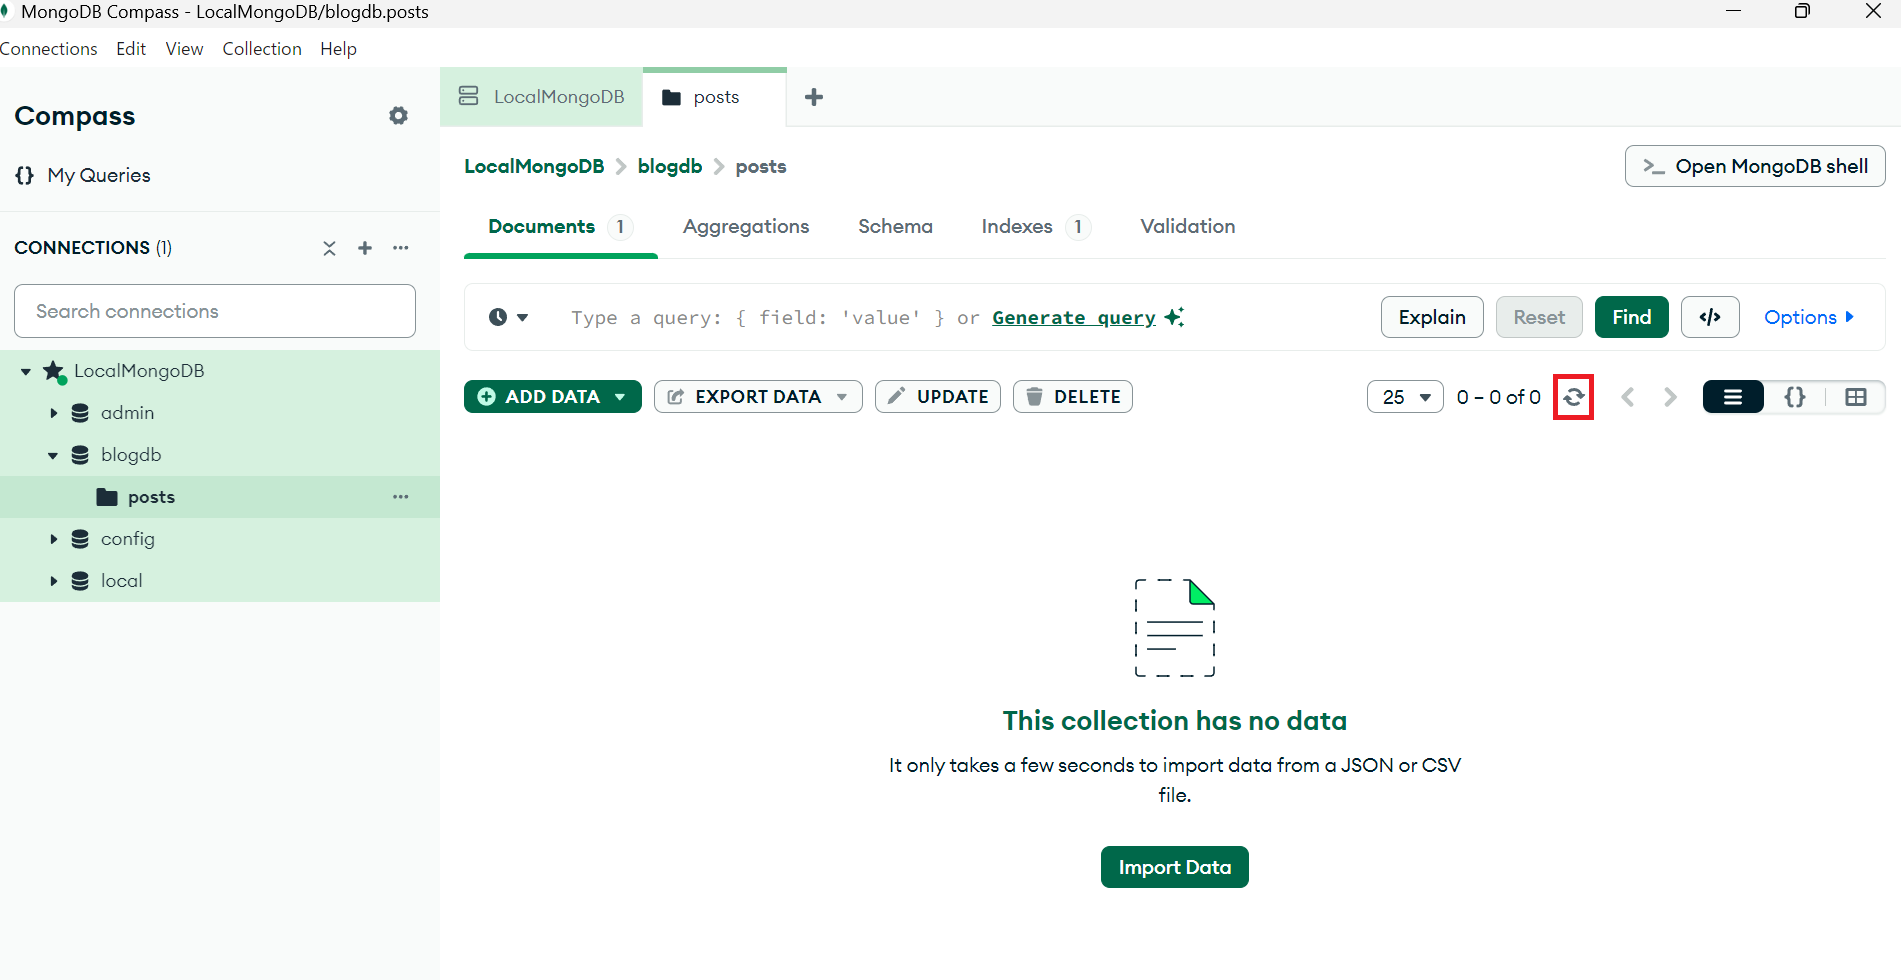Click the posts collection folder icon in the sidebar
This screenshot has width=1901, height=980.
(x=107, y=497)
